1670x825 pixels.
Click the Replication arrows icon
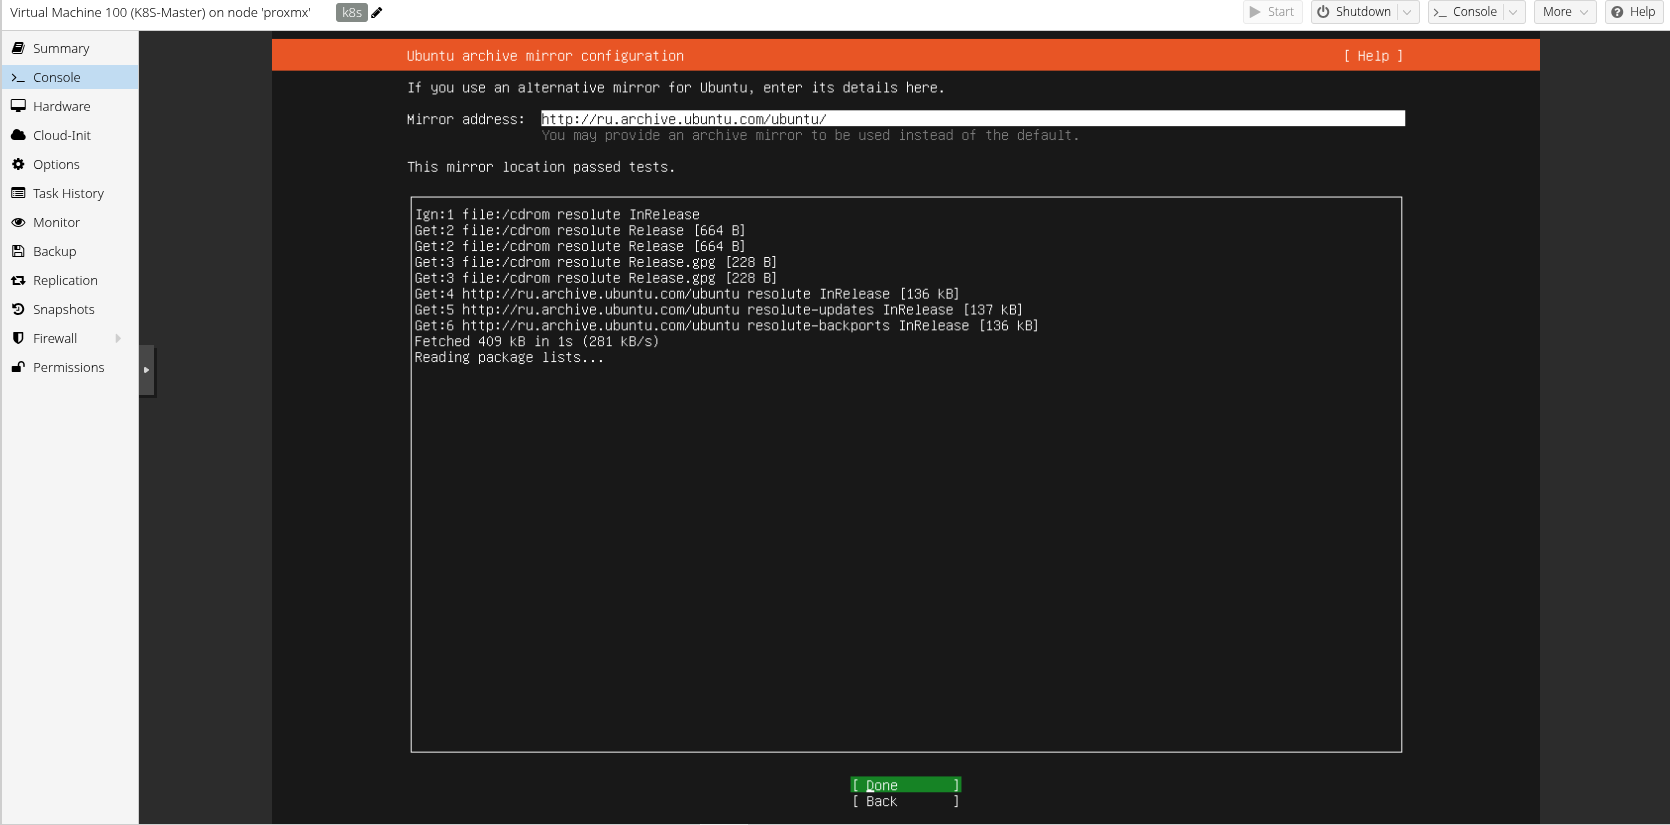click(x=18, y=280)
